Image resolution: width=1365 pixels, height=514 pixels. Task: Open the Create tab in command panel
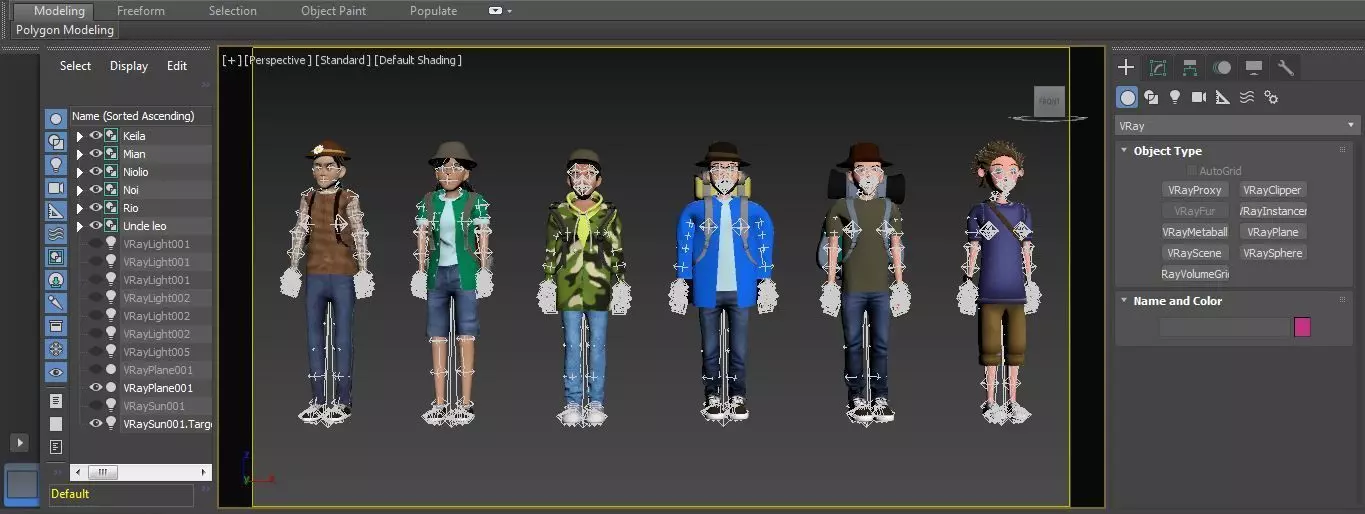click(1126, 67)
